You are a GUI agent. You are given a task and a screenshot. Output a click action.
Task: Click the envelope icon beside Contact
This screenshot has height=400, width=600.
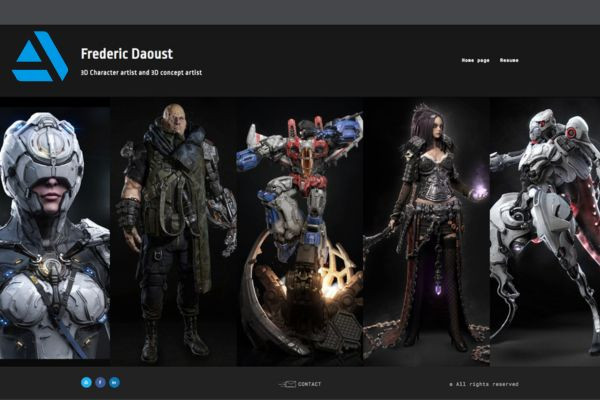coord(287,384)
